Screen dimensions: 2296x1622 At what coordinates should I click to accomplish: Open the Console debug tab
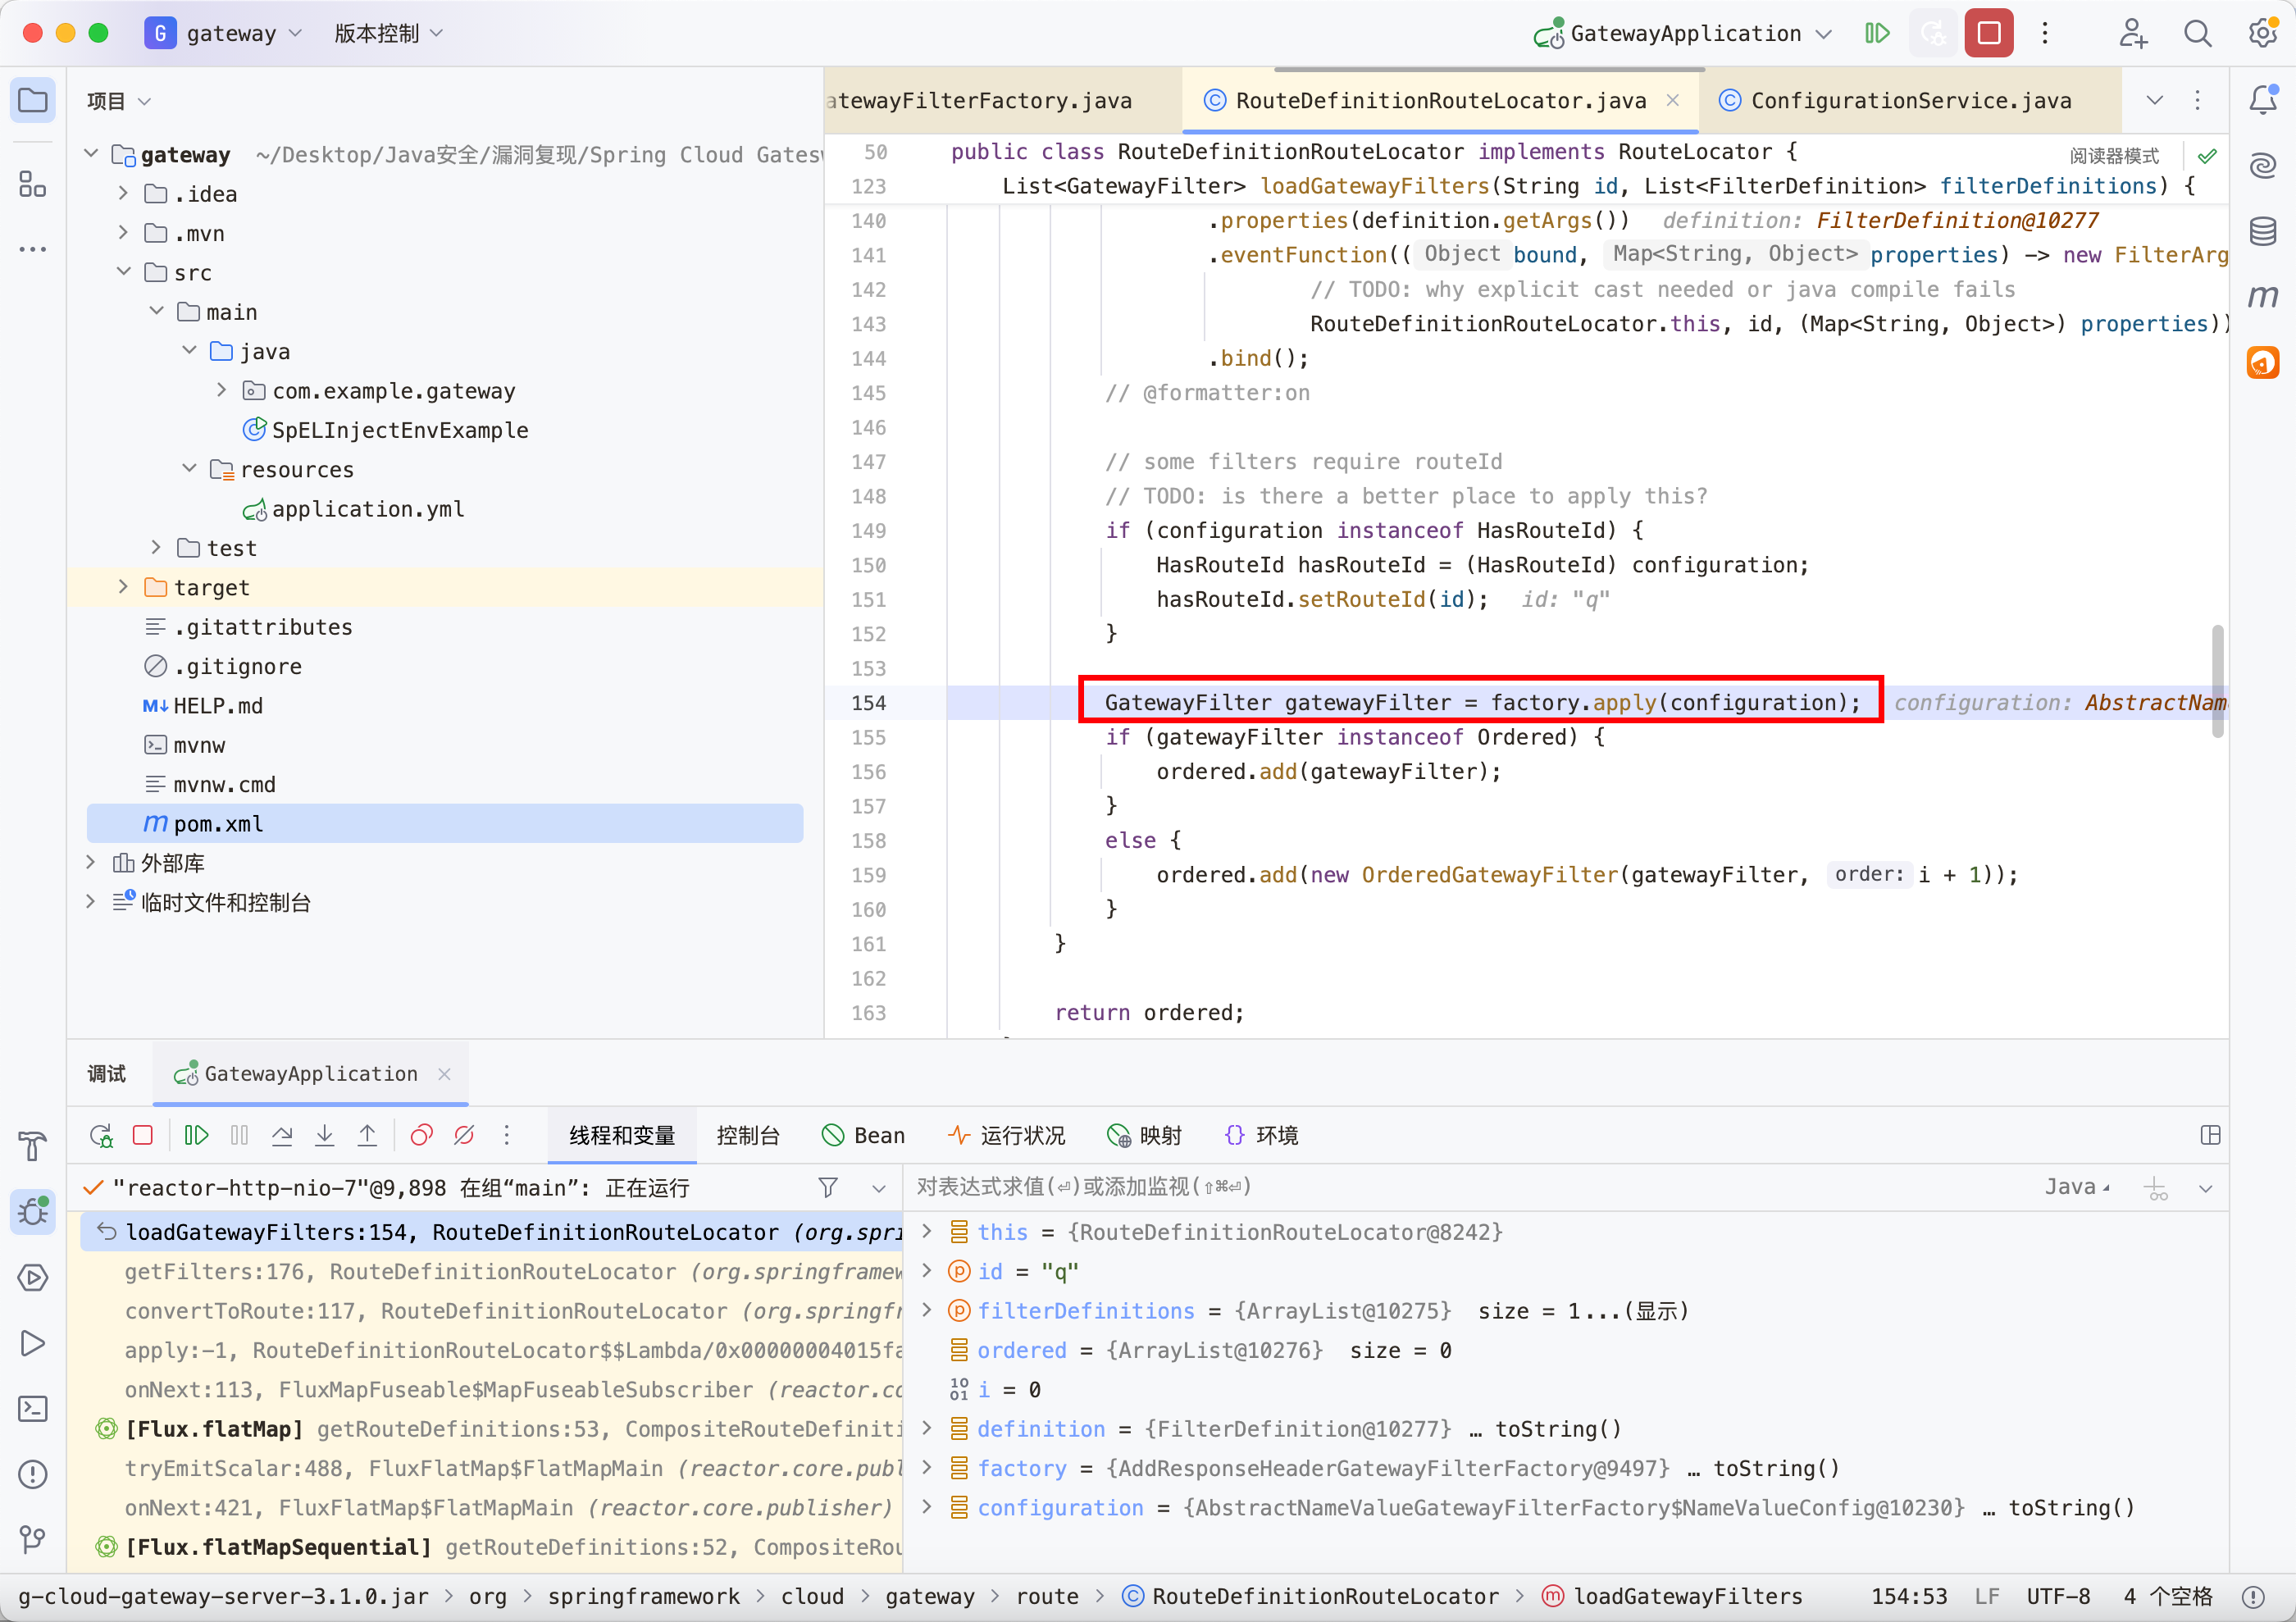point(748,1135)
